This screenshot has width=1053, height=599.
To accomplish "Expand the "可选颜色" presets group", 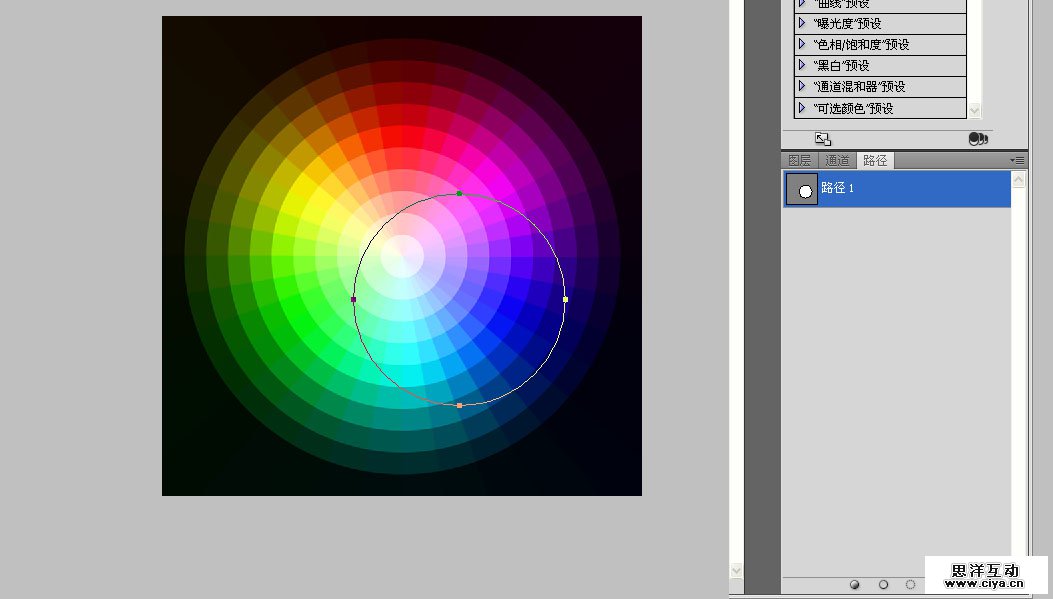I will (802, 107).
